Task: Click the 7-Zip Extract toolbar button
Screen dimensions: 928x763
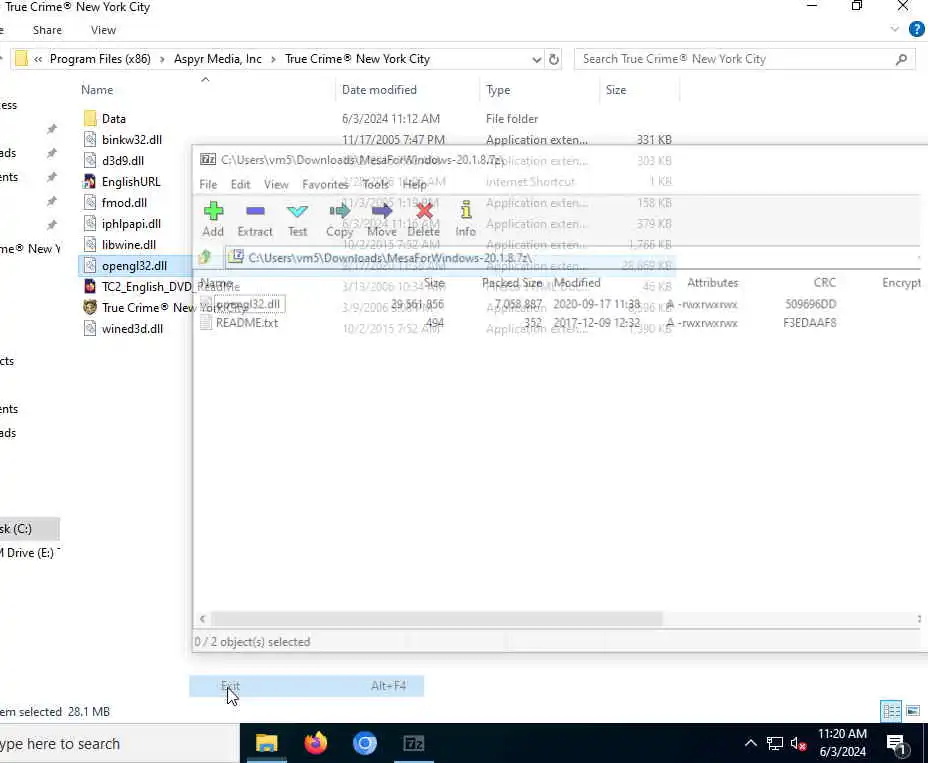Action: point(255,220)
